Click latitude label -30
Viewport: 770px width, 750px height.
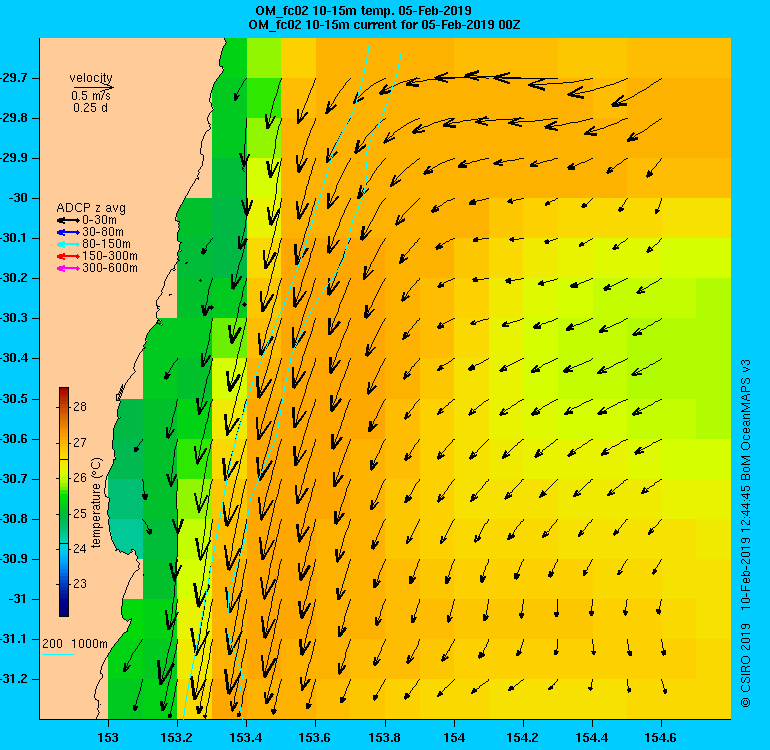18,198
